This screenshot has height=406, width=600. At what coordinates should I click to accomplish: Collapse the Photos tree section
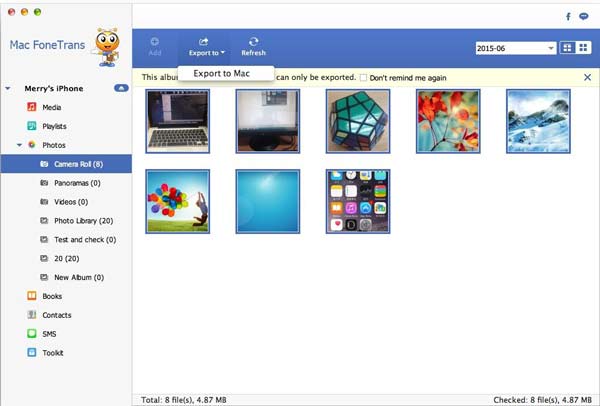point(20,145)
